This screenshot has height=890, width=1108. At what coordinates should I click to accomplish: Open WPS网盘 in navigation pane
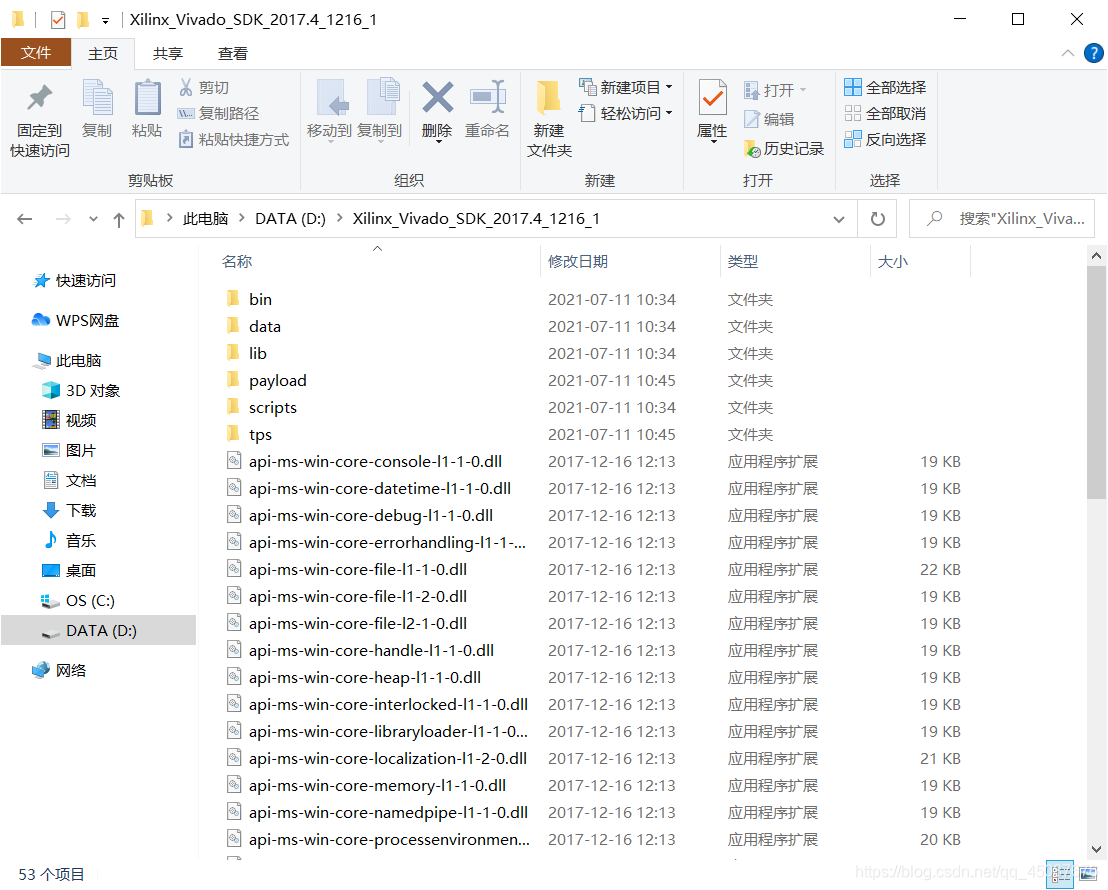coord(76,320)
